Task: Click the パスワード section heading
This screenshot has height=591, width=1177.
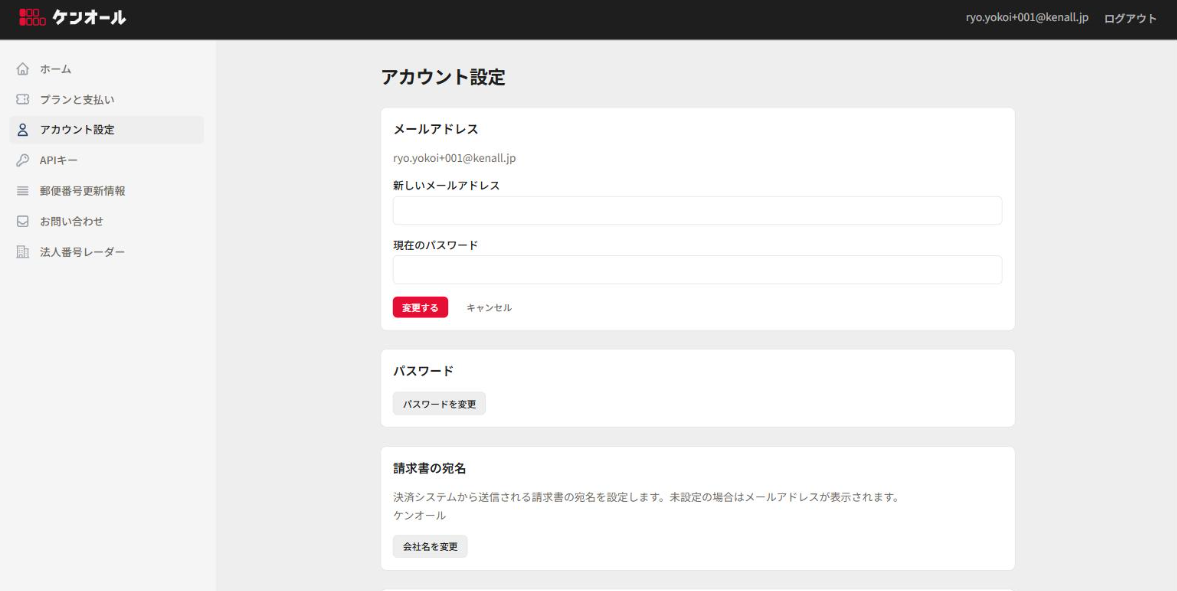Action: [423, 371]
